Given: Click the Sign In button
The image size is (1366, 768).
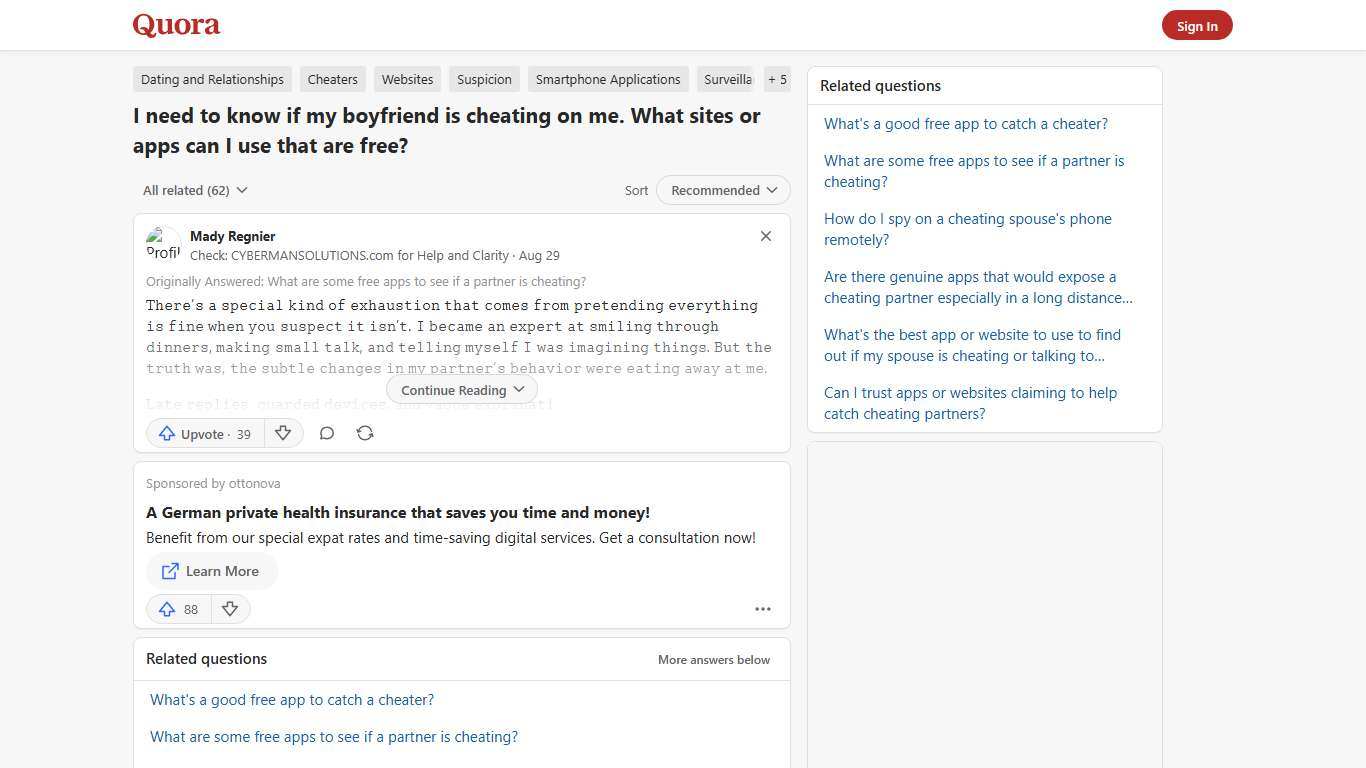Looking at the screenshot, I should [x=1197, y=25].
